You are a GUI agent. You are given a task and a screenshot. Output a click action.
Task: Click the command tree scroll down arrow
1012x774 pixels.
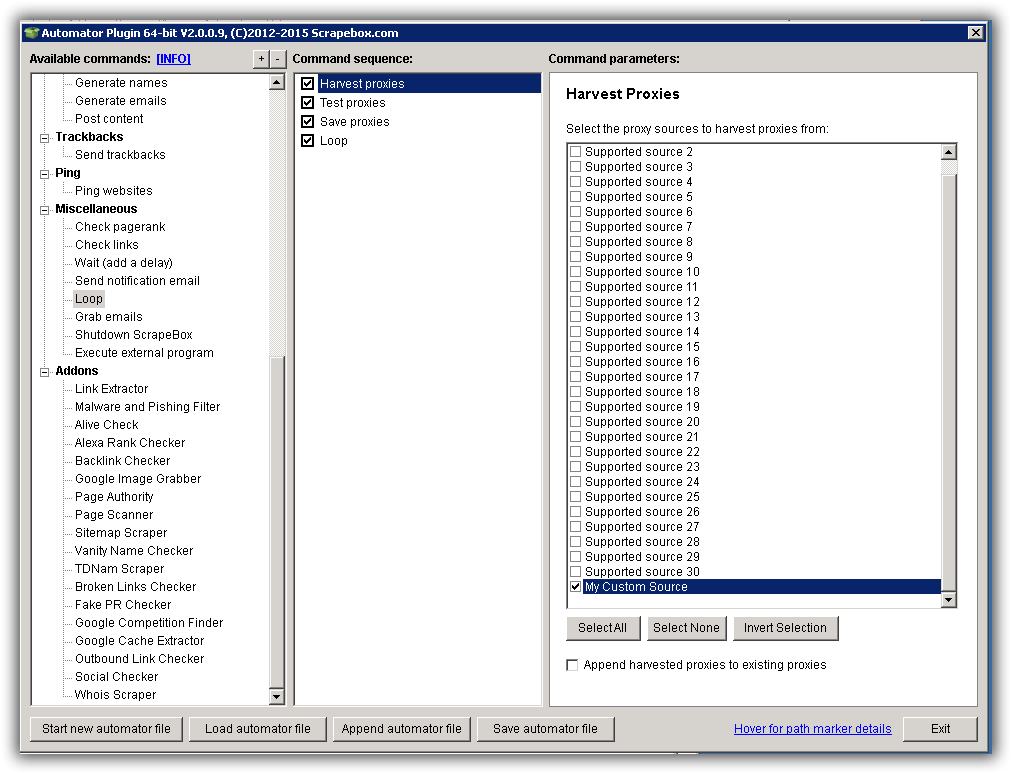click(277, 696)
